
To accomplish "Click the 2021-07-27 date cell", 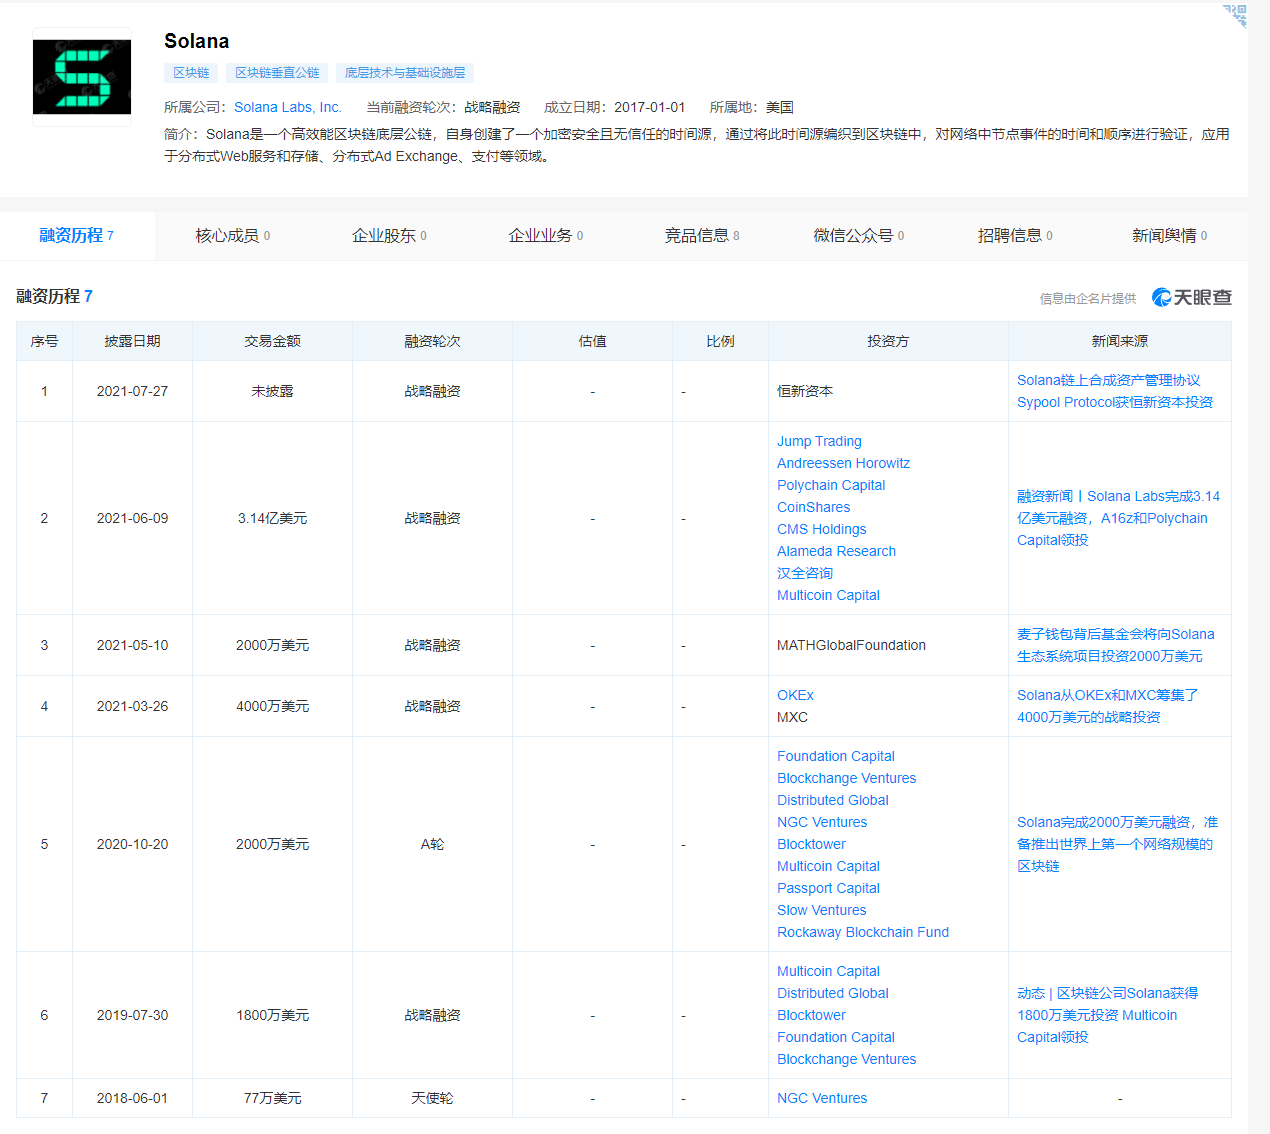I will point(132,391).
